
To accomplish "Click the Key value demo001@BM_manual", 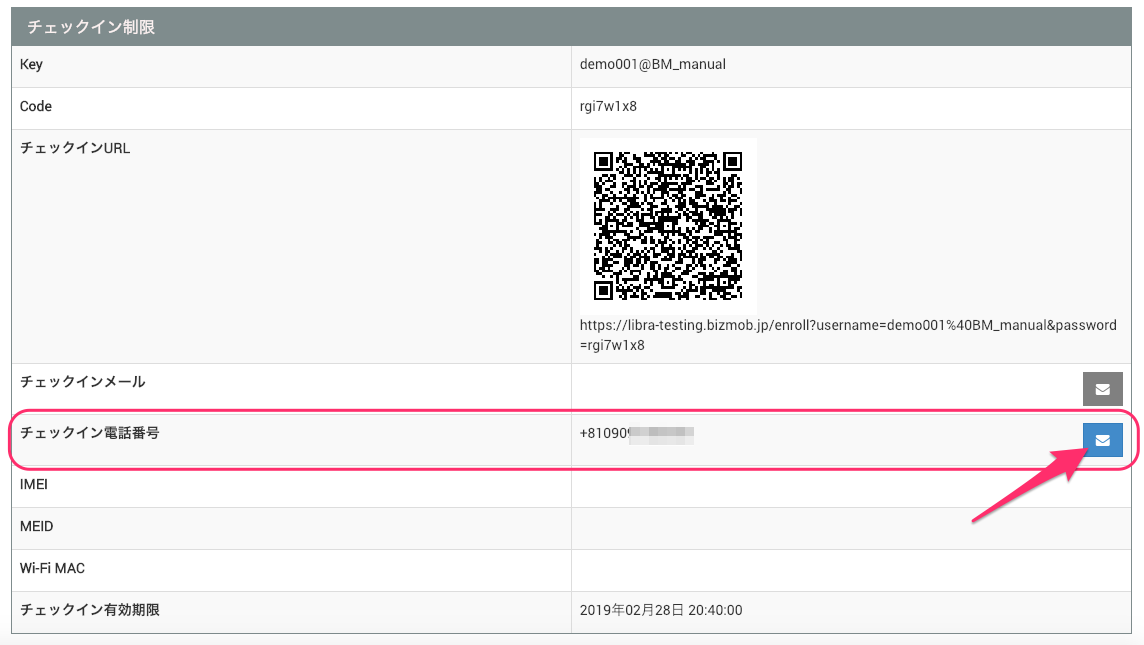I will coord(652,65).
